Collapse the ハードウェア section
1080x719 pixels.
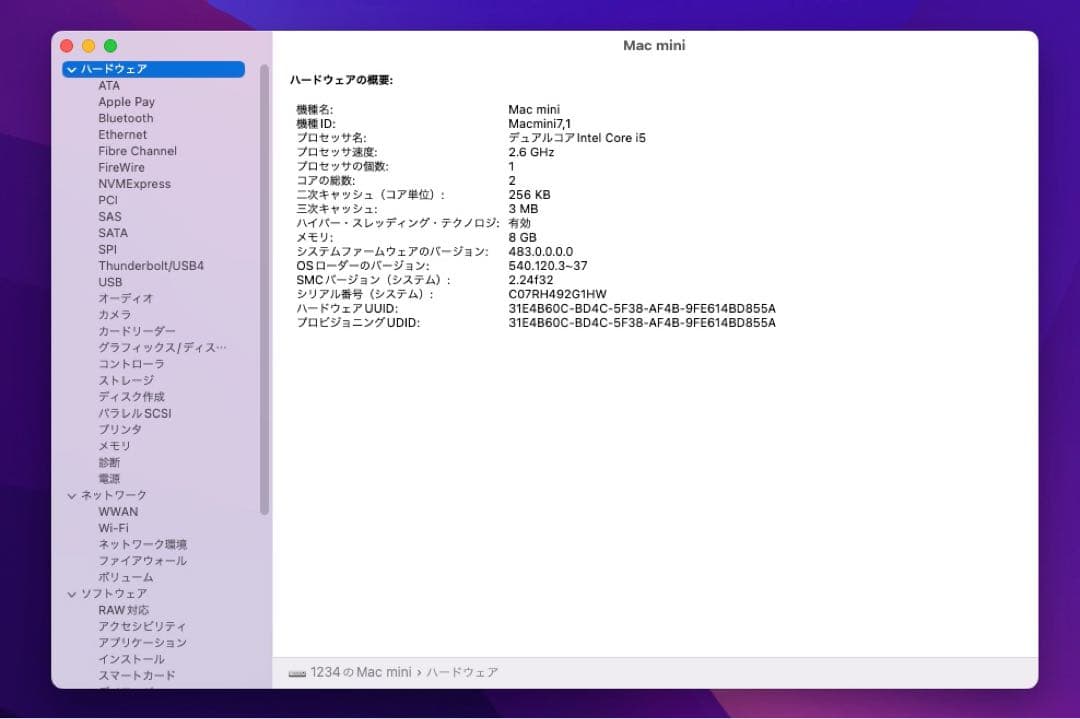point(71,69)
